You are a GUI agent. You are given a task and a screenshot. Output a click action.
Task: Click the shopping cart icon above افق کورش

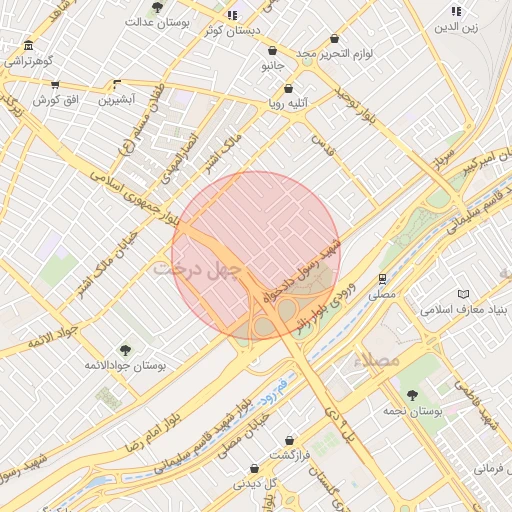pos(55,85)
